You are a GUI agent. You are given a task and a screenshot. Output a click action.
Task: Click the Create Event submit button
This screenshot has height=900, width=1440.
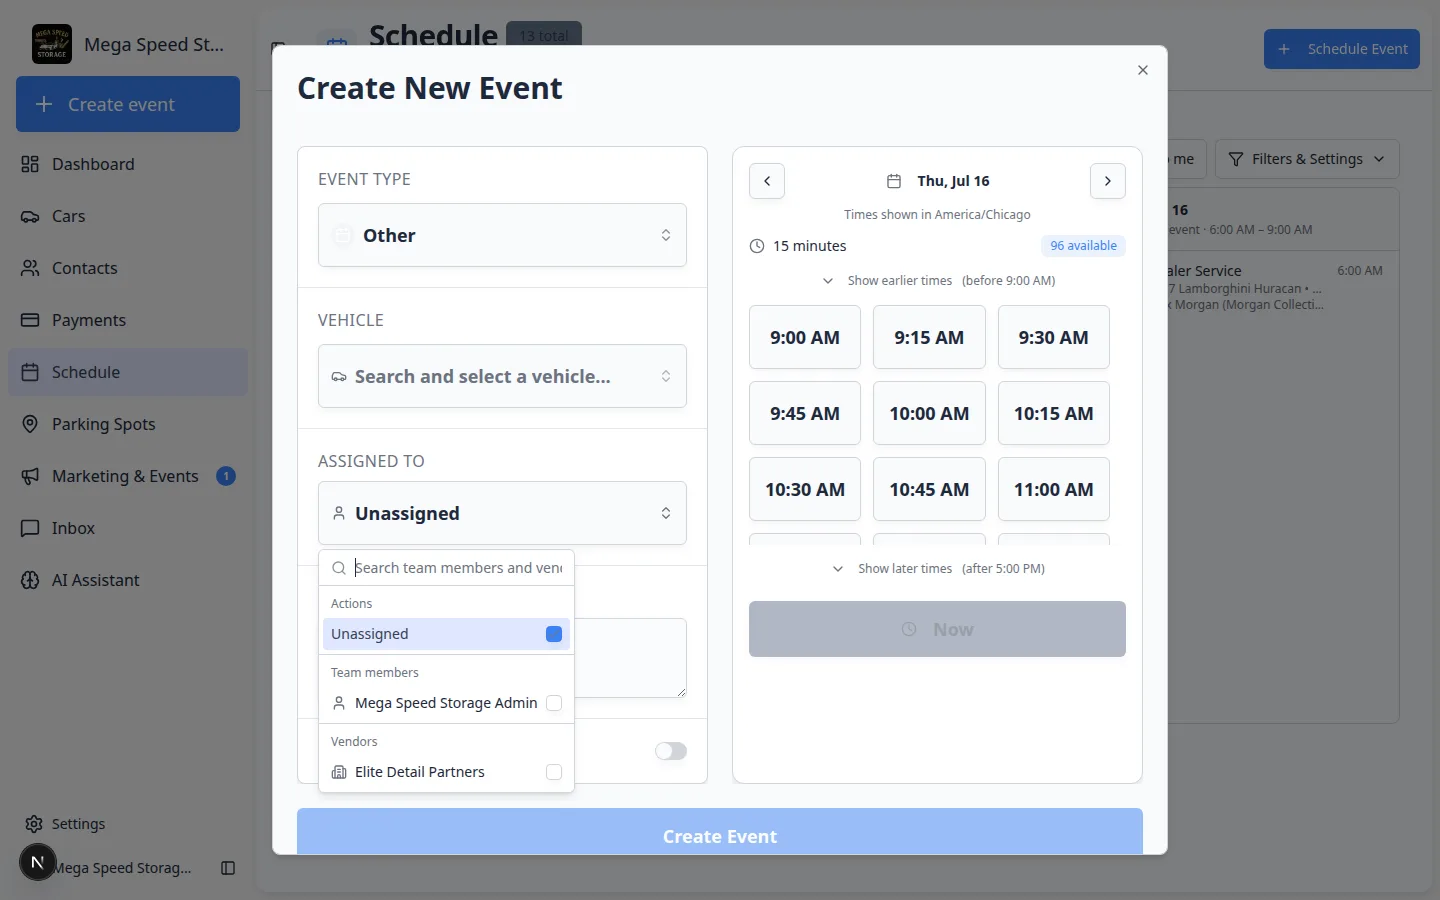point(720,832)
